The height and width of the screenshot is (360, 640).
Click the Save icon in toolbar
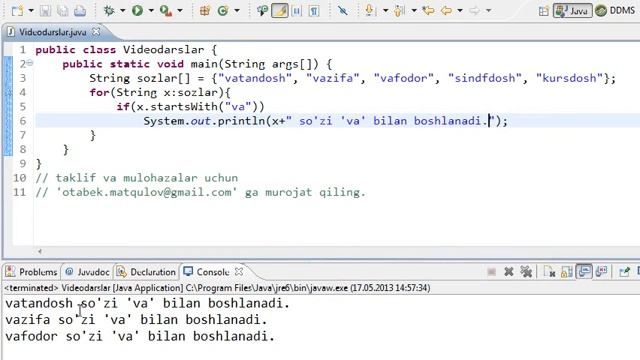[x=45, y=10]
